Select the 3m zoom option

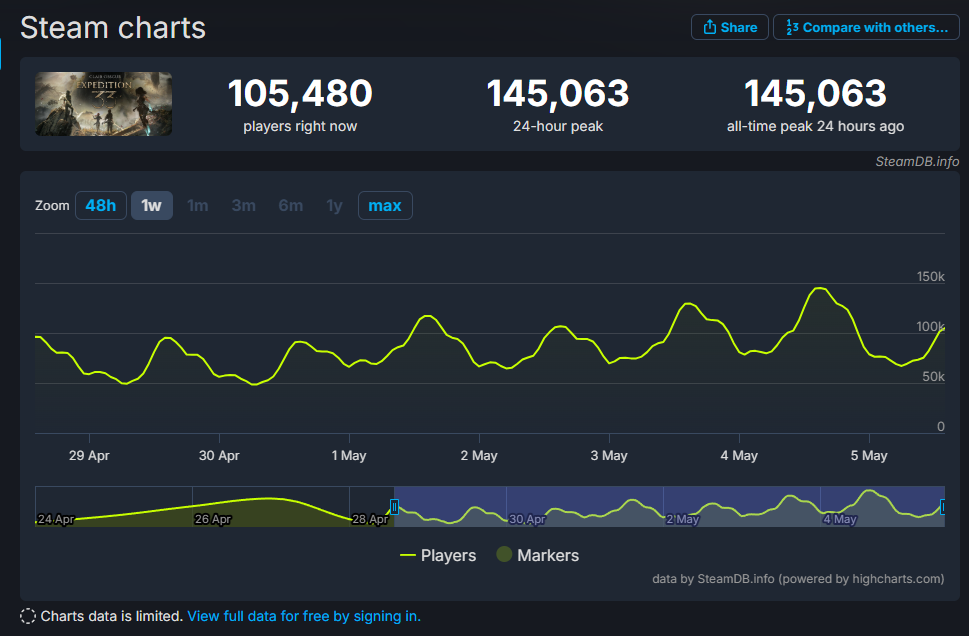243,205
